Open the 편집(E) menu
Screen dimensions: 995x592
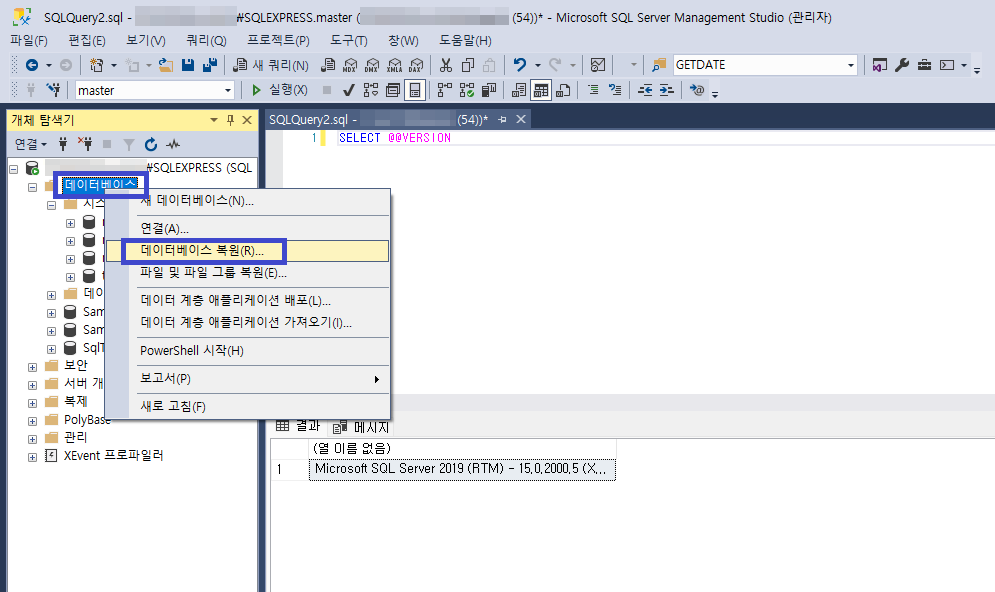tap(87, 41)
